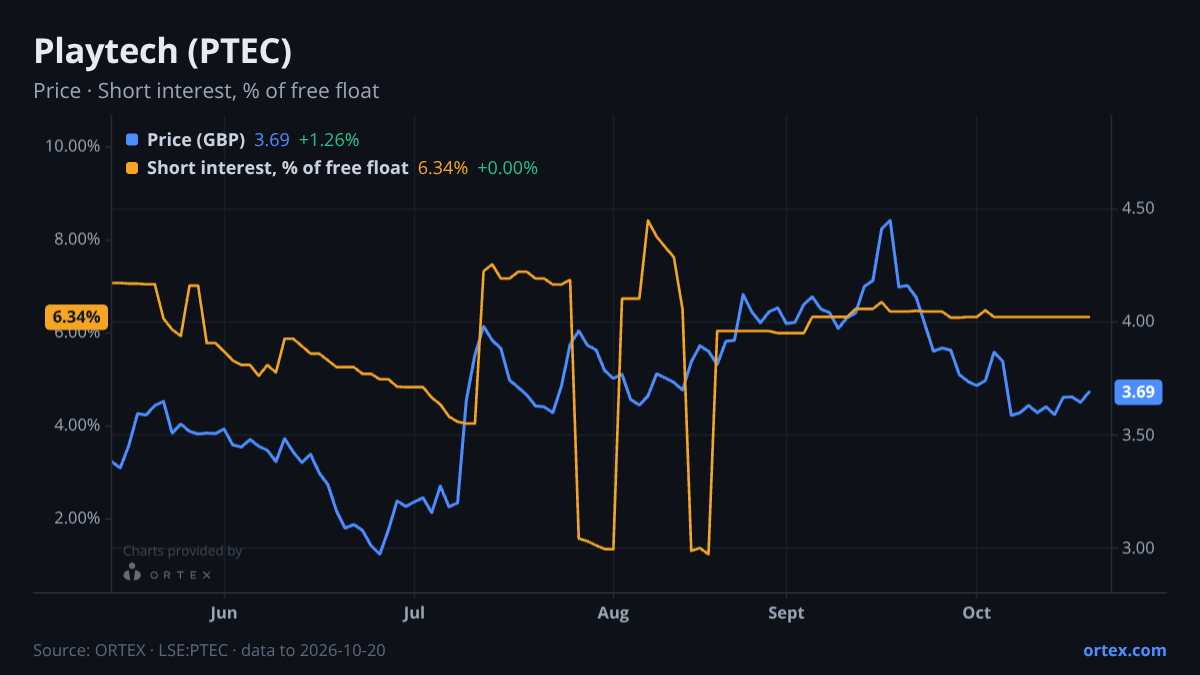Click the blue 3.69 axis badge
Screen dimensions: 1200x675
coord(1139,392)
